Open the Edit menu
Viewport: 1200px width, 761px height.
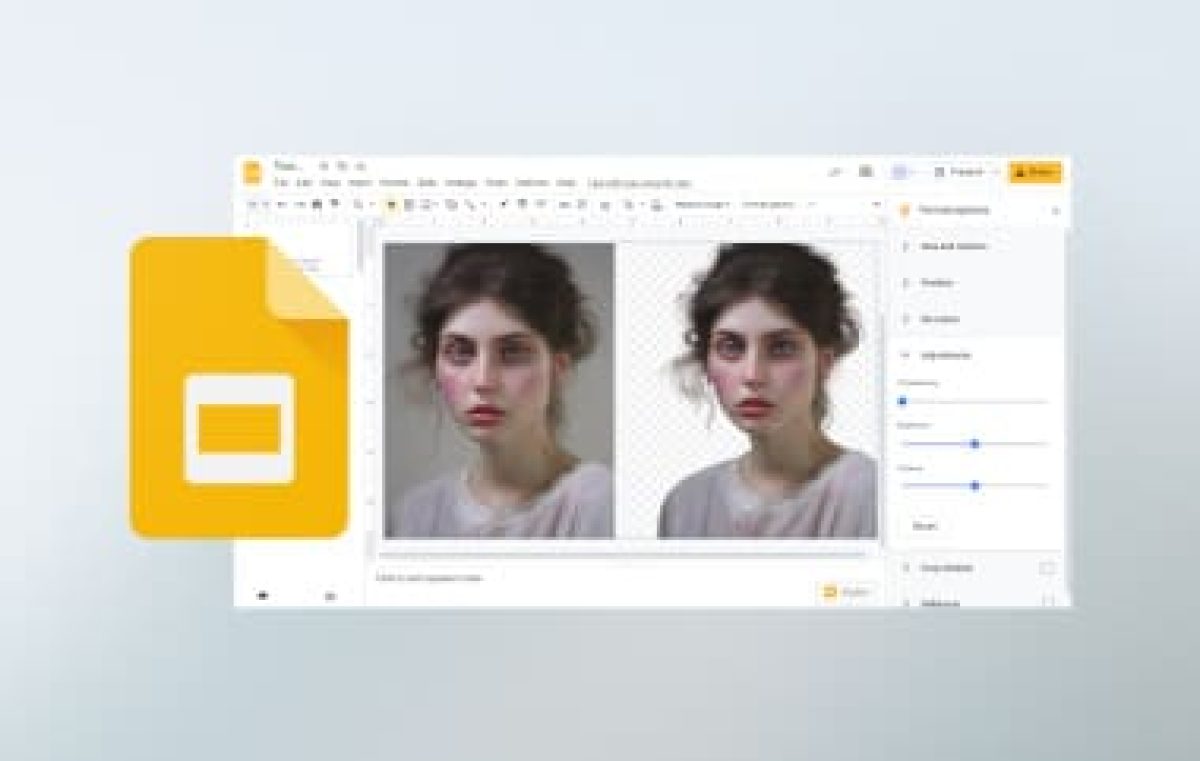click(x=306, y=184)
